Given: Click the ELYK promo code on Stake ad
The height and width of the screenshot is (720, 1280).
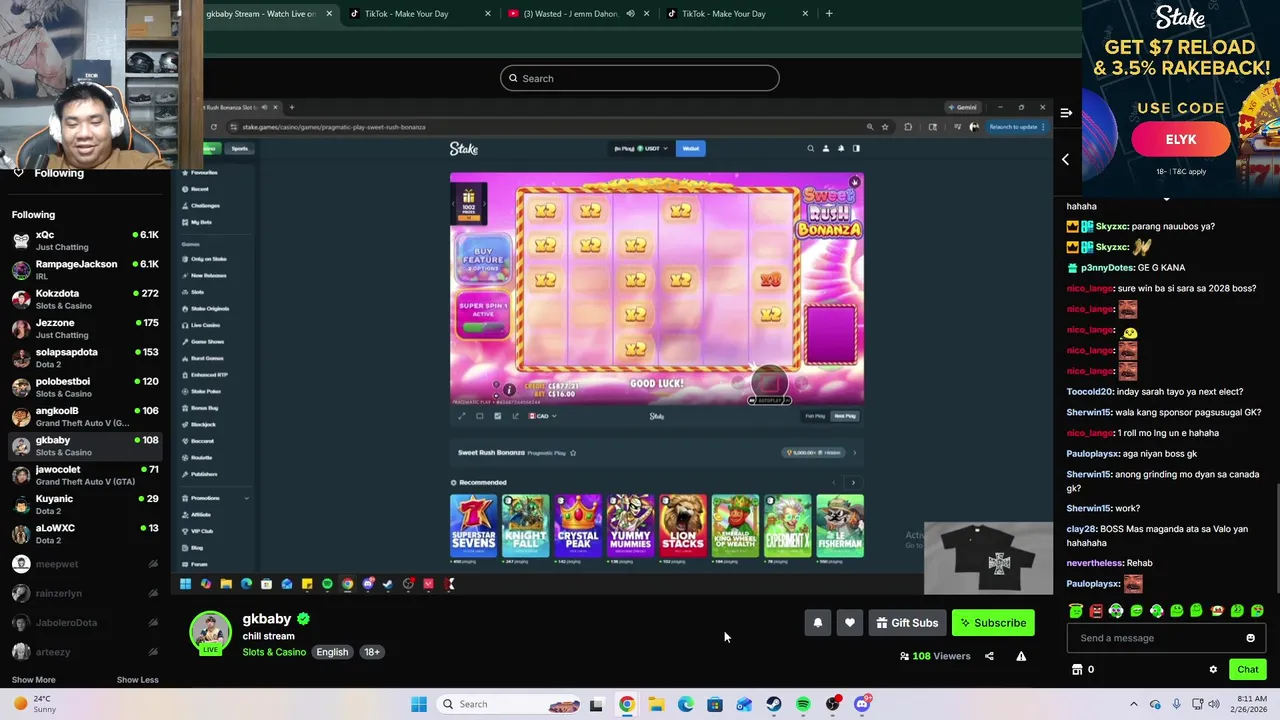Looking at the screenshot, I should [1180, 140].
